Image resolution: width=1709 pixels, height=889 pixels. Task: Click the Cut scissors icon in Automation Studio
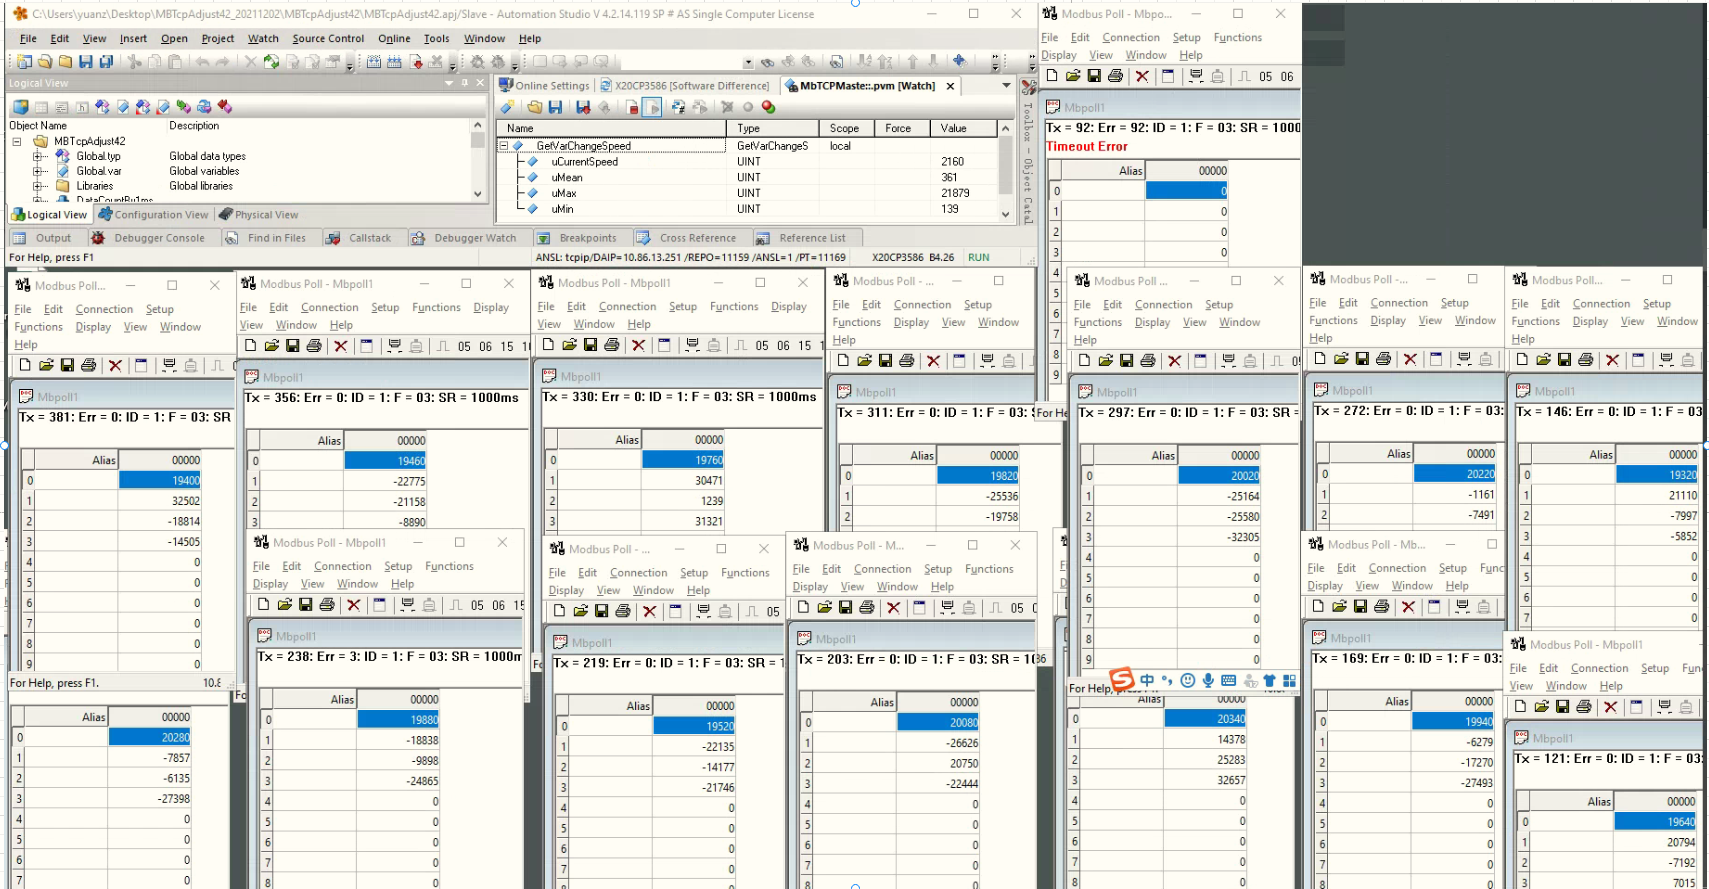click(x=134, y=62)
